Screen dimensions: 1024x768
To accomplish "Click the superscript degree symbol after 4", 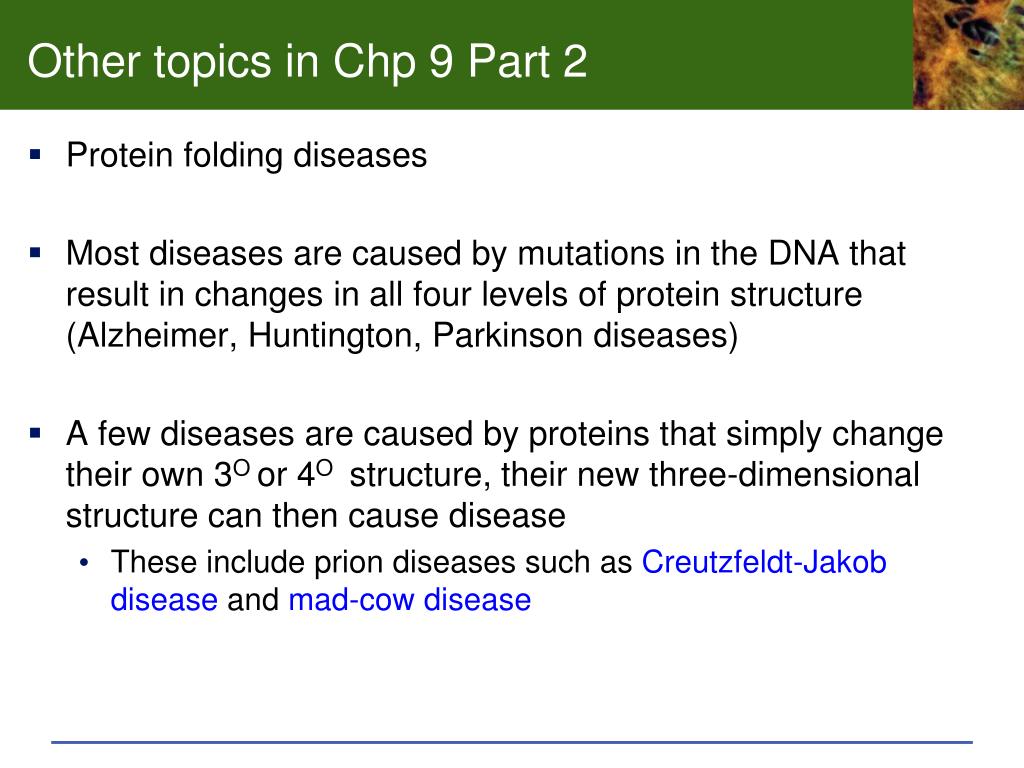I will pyautogui.click(x=325, y=468).
